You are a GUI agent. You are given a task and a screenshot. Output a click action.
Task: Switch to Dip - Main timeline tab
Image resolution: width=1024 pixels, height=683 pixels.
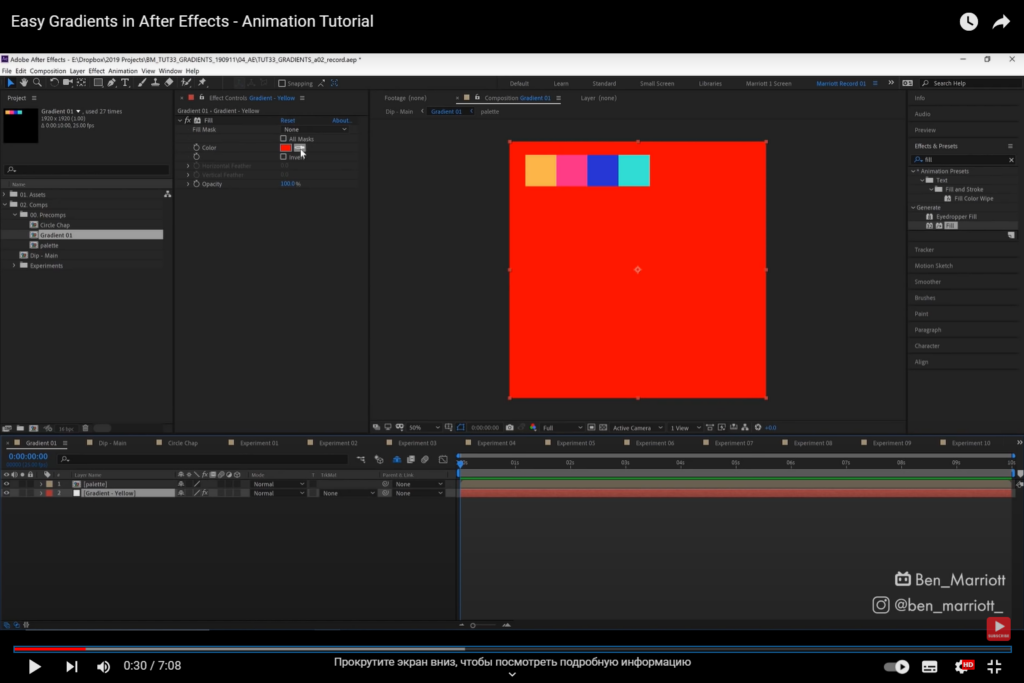pyautogui.click(x=112, y=443)
